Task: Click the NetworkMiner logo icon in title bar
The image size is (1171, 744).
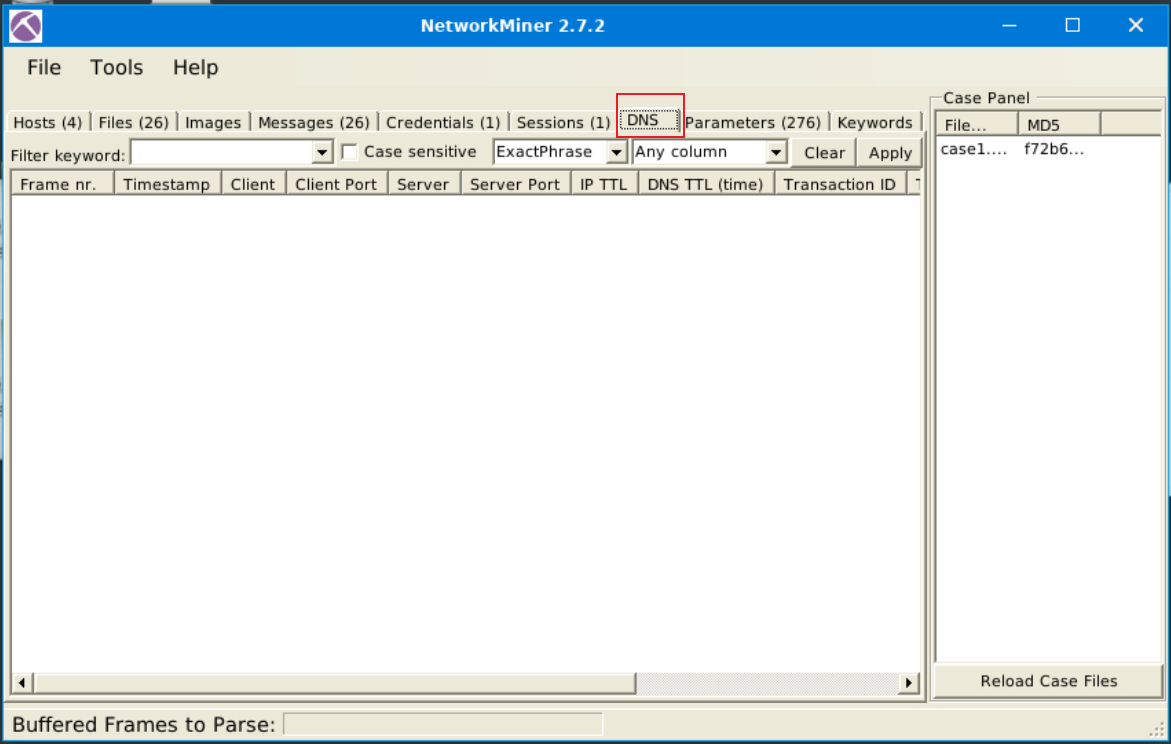Action: (25, 26)
